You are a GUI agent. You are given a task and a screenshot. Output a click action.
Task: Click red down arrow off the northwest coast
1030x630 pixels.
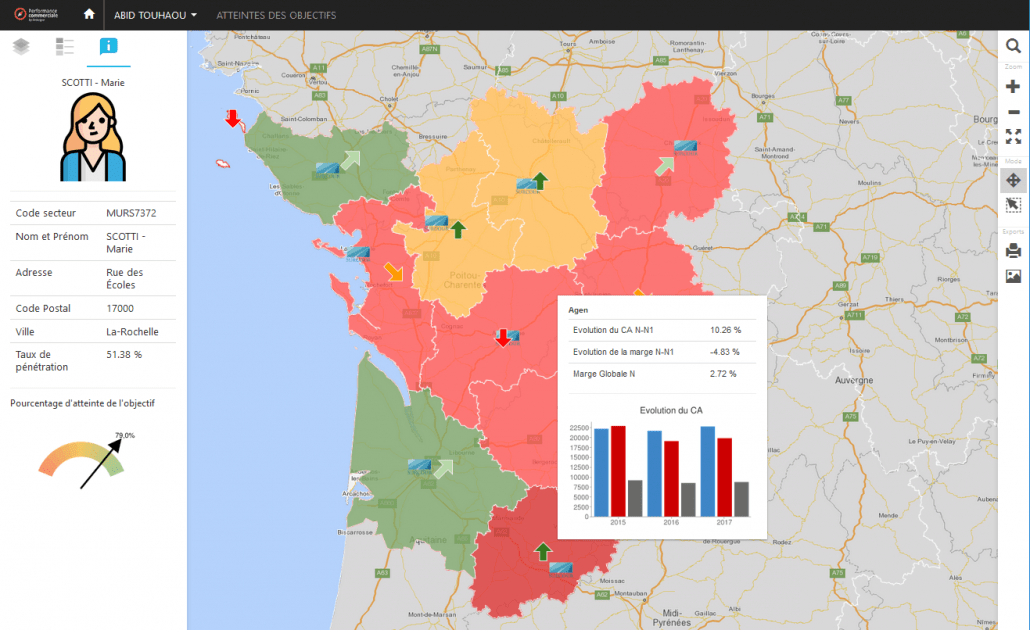click(x=233, y=119)
